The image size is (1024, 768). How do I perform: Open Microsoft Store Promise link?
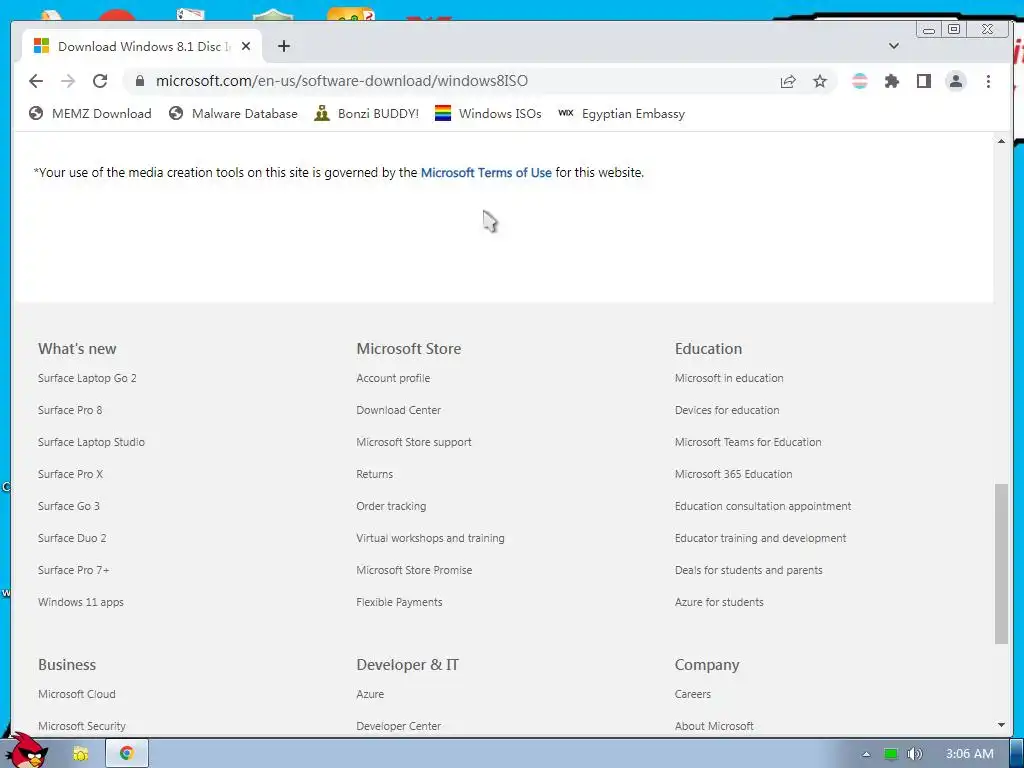[x=414, y=570]
